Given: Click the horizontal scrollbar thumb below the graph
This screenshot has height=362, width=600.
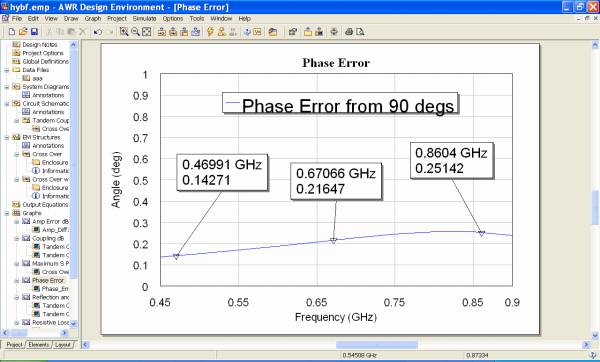Looking at the screenshot, I should 377,345.
